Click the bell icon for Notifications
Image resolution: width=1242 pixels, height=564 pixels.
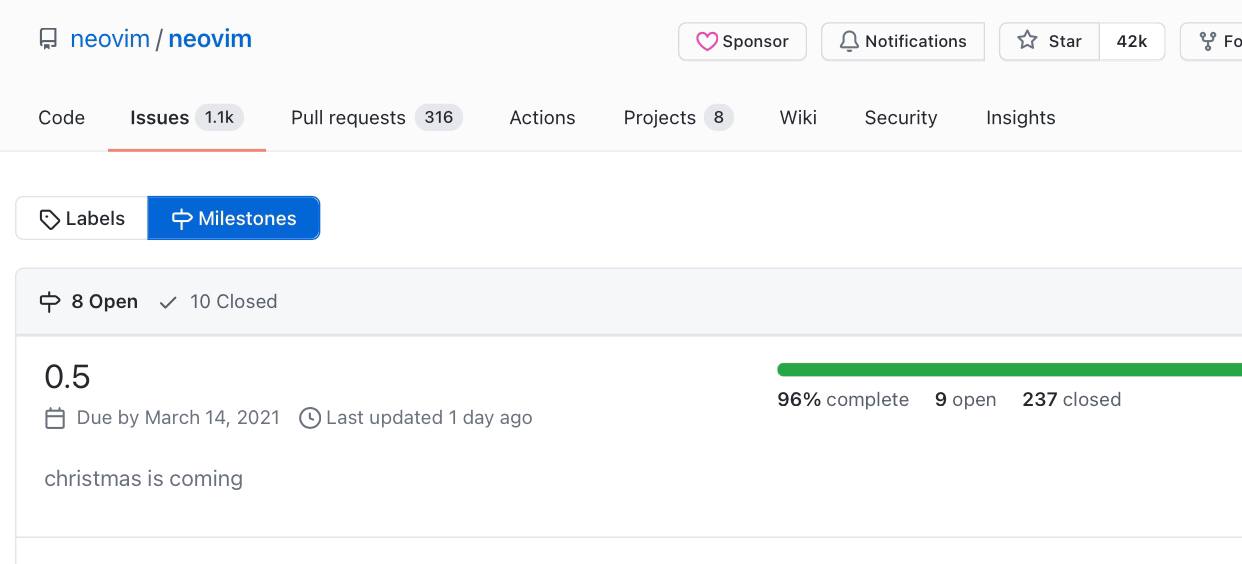click(849, 41)
